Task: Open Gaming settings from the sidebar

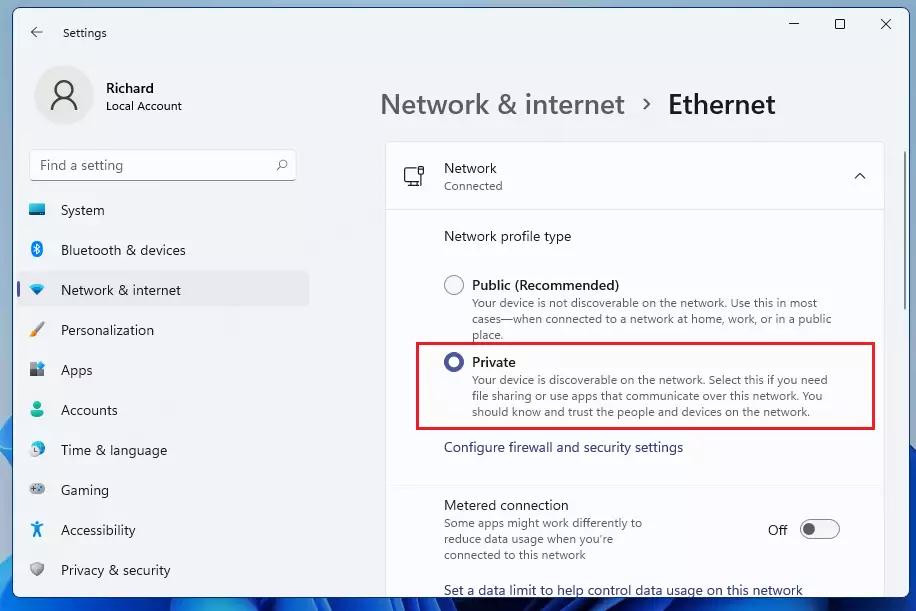Action: pos(84,490)
